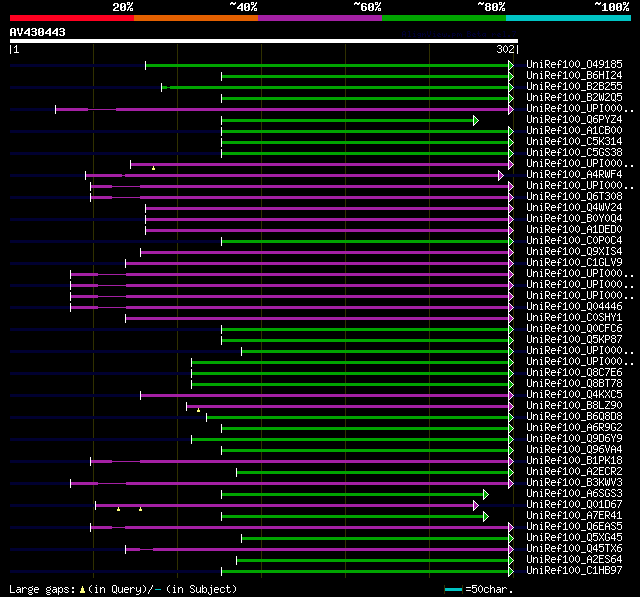Image resolution: width=640 pixels, height=597 pixels.
Task: Select the UniRef100_Q45TX6 label
Action: pos(574,549)
